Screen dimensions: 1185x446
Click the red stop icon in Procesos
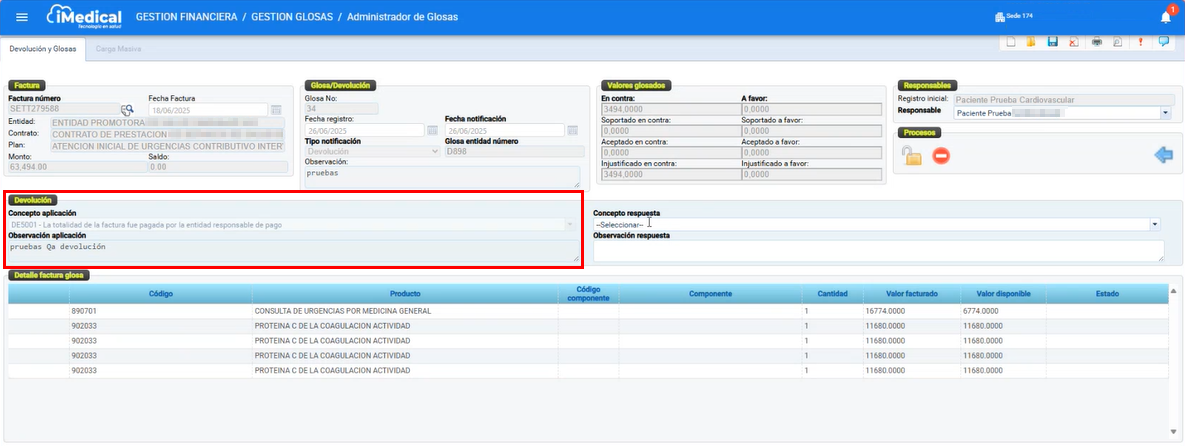(x=940, y=155)
